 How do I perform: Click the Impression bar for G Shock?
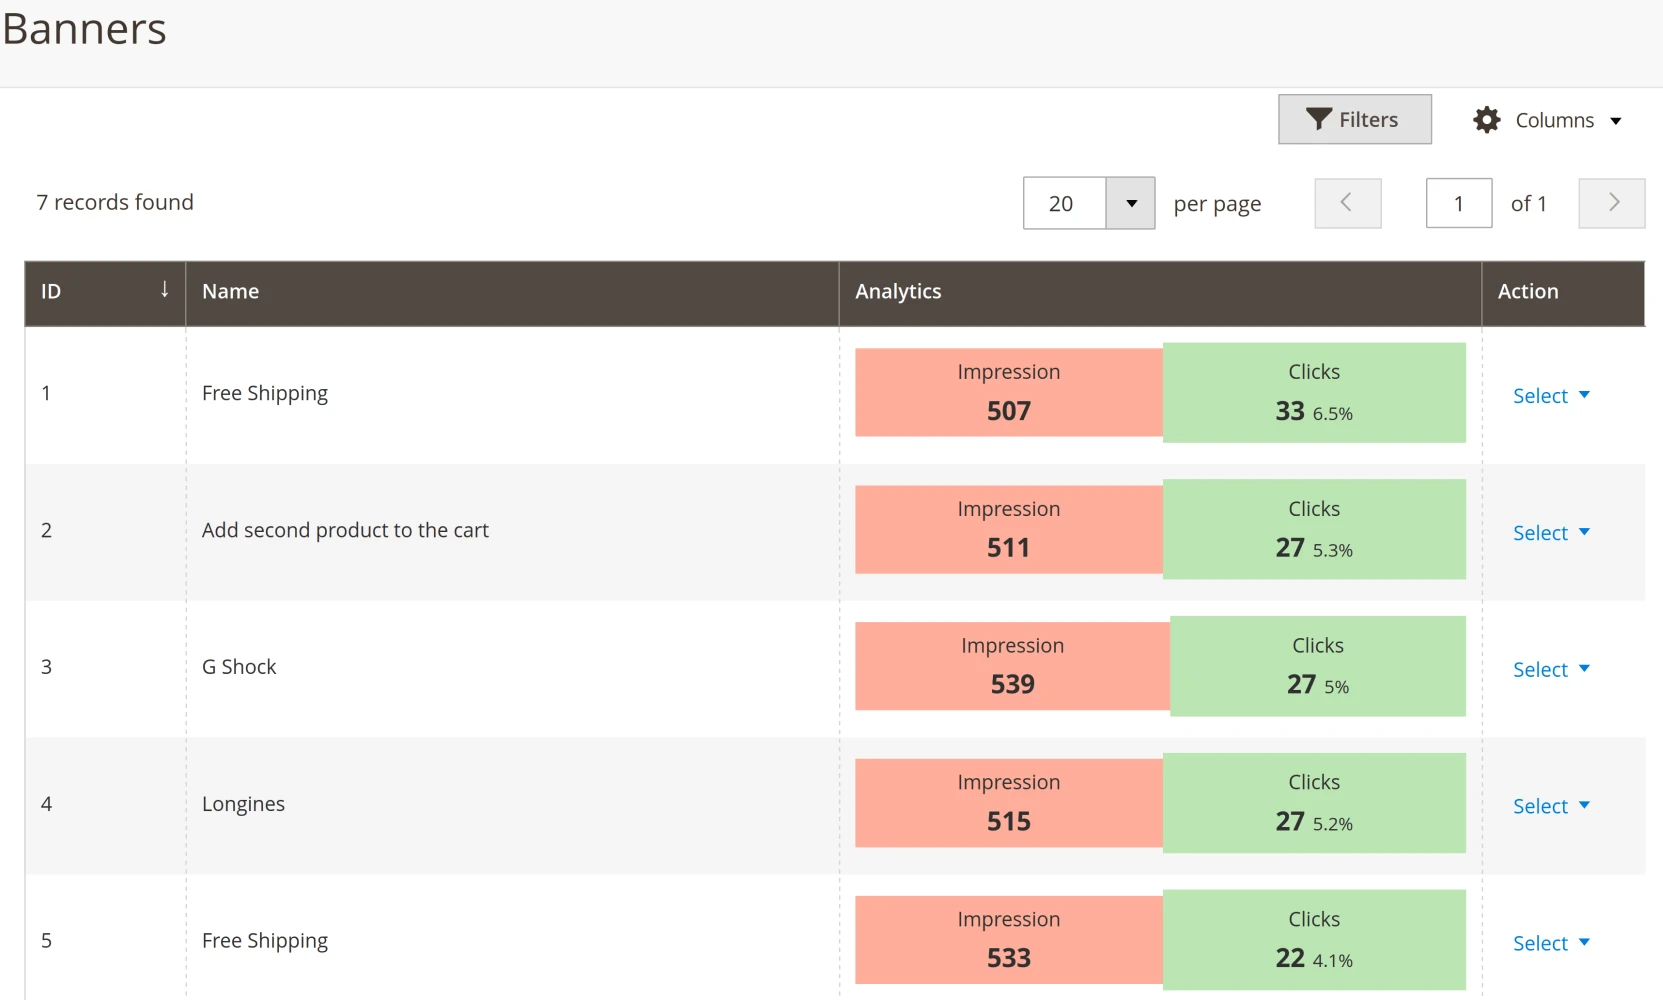tap(1011, 666)
